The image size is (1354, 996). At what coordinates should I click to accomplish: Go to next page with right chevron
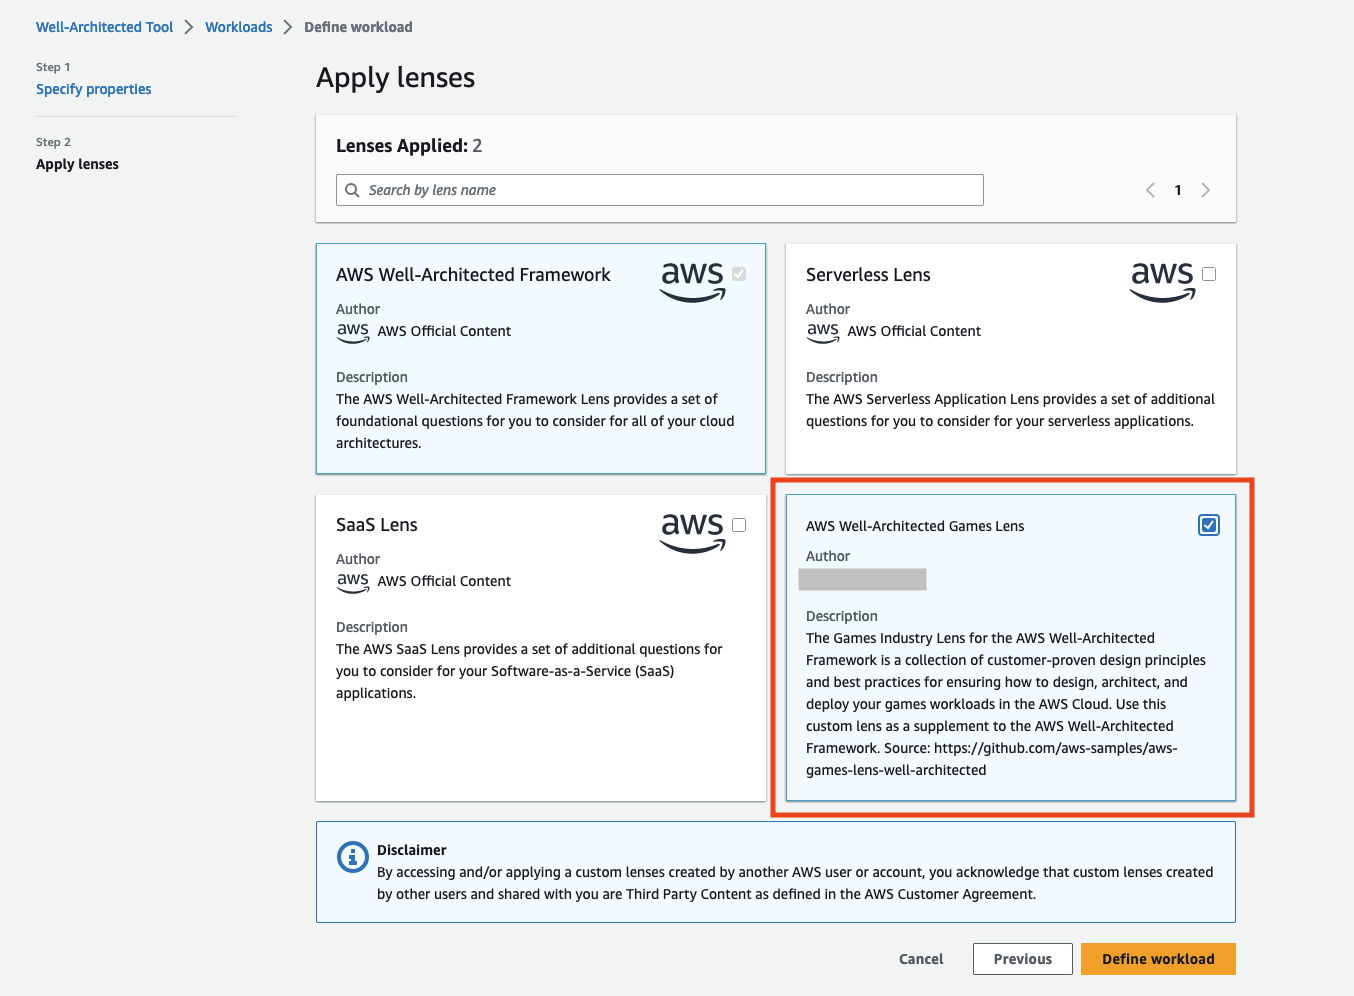(1206, 190)
